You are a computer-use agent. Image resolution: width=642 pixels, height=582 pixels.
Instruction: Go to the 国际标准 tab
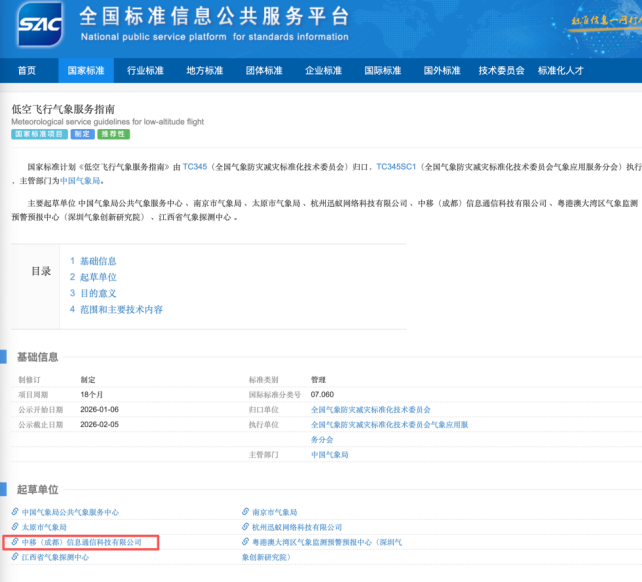coord(383,70)
